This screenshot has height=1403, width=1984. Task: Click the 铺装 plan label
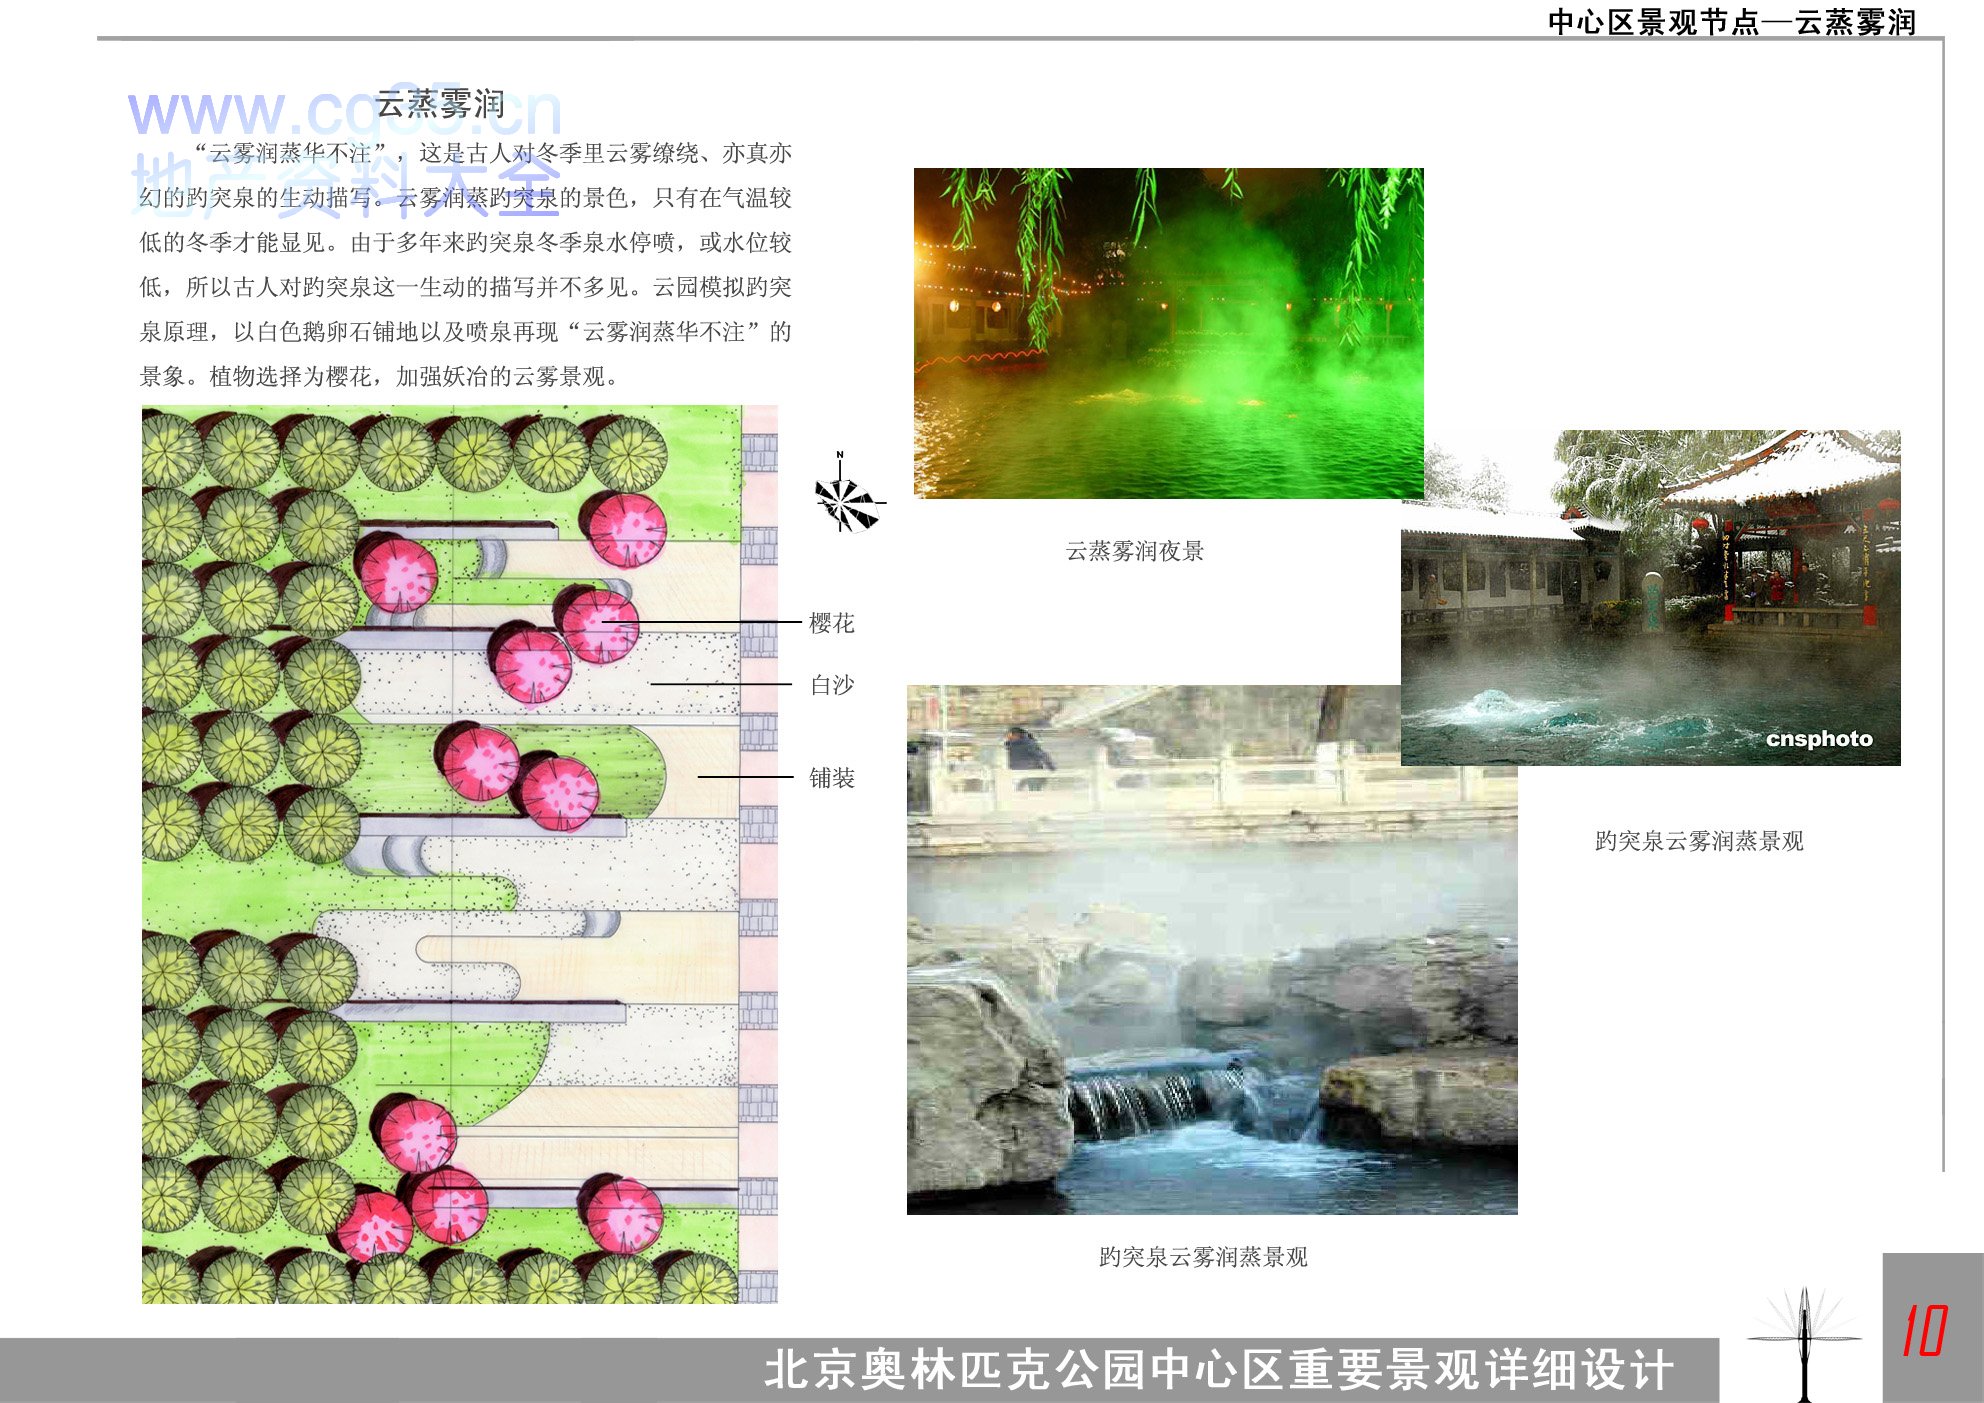(831, 777)
